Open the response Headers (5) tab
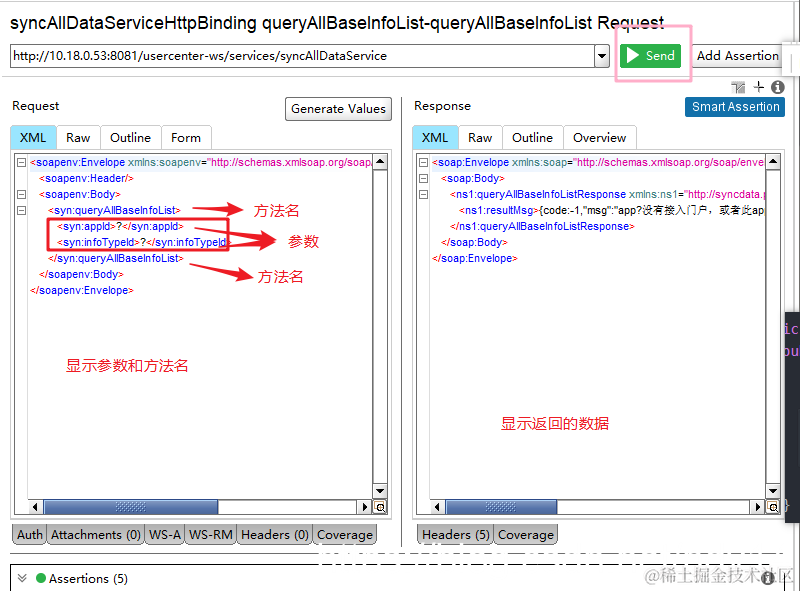Screen dimensions: 800x591 (x=455, y=534)
